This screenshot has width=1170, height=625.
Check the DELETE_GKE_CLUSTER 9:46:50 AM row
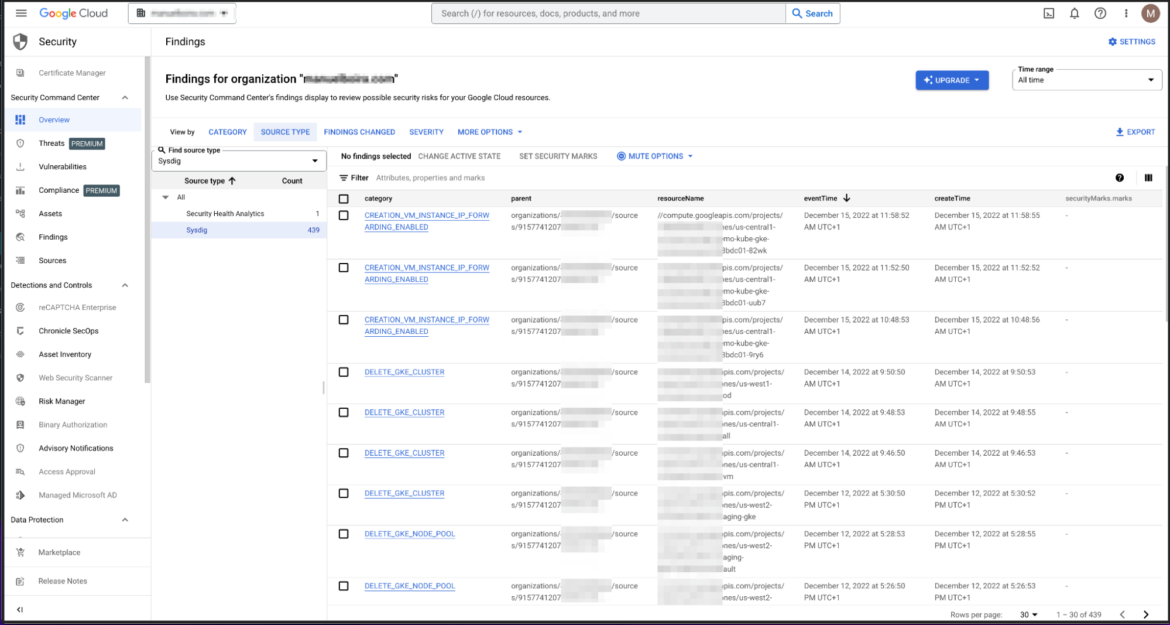point(343,453)
